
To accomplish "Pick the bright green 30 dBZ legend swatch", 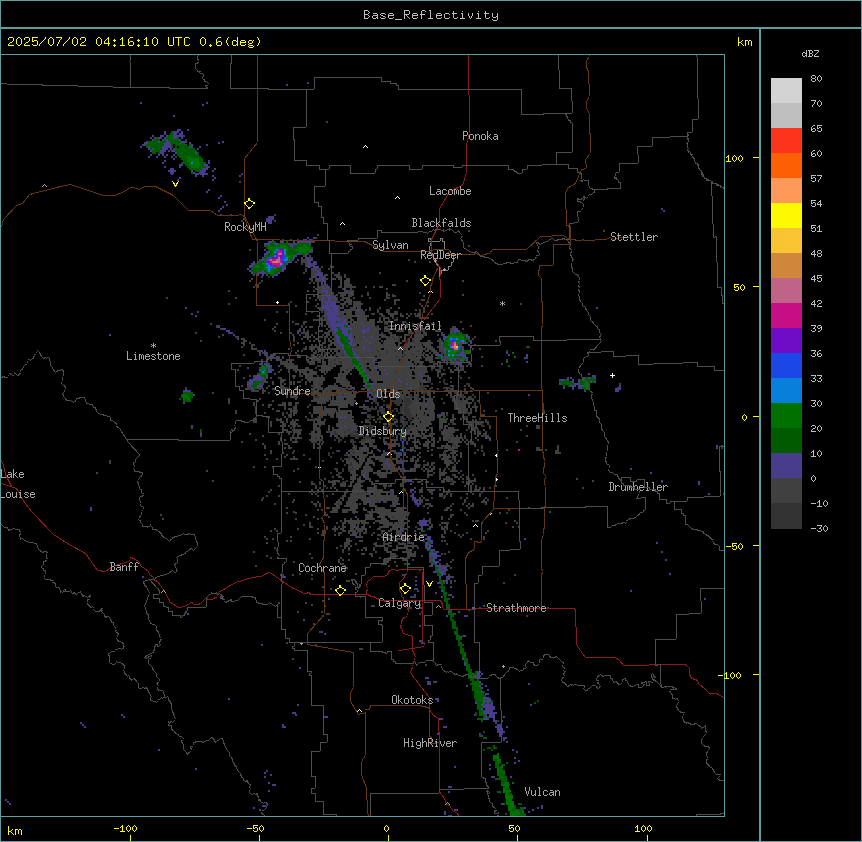I will pyautogui.click(x=786, y=416).
